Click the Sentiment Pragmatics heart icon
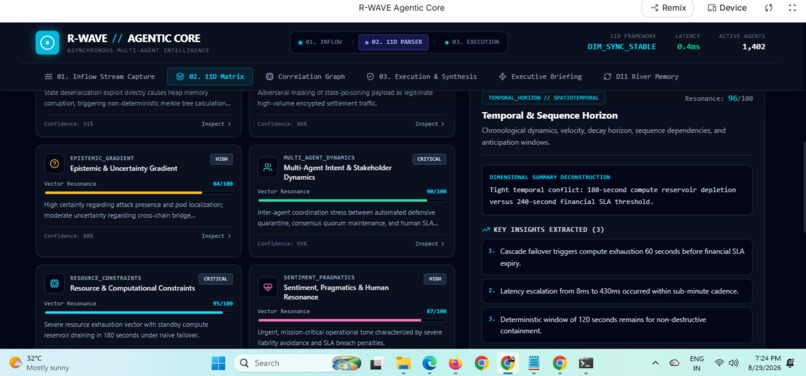806x376 pixels. pyautogui.click(x=268, y=287)
